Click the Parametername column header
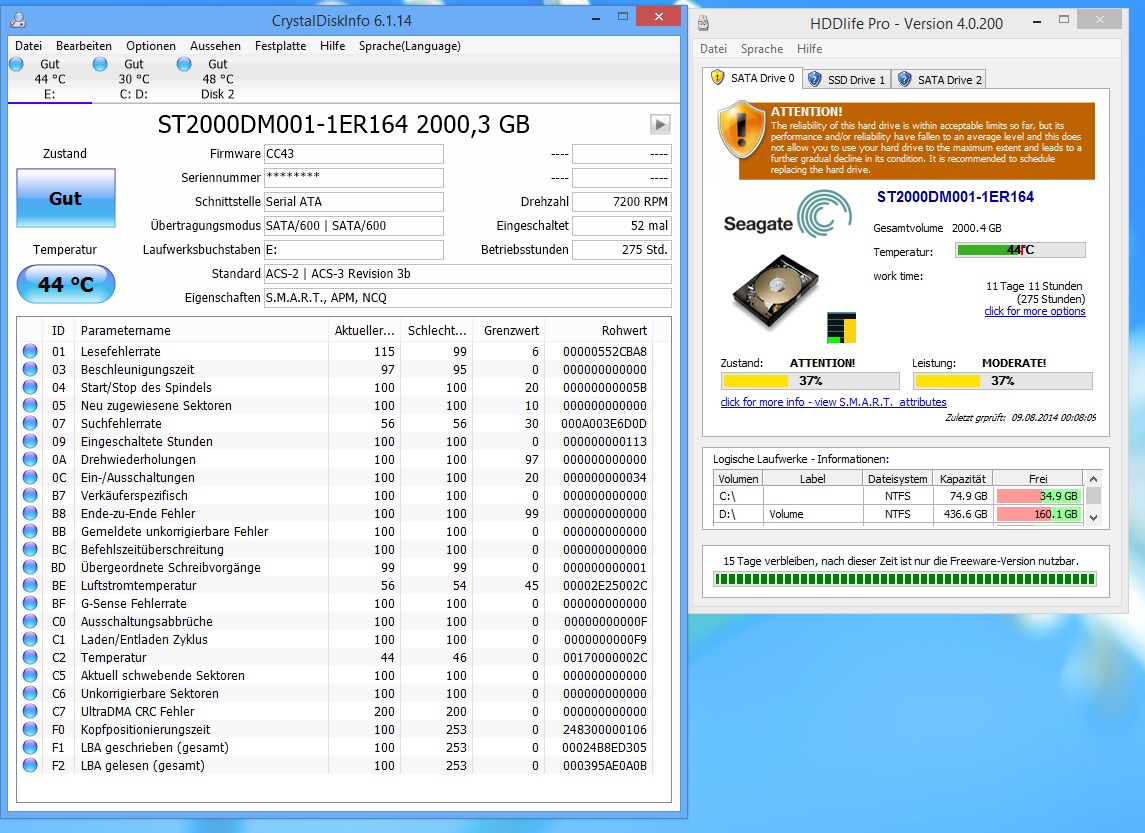Screen dimensions: 1145x833 click(x=201, y=331)
